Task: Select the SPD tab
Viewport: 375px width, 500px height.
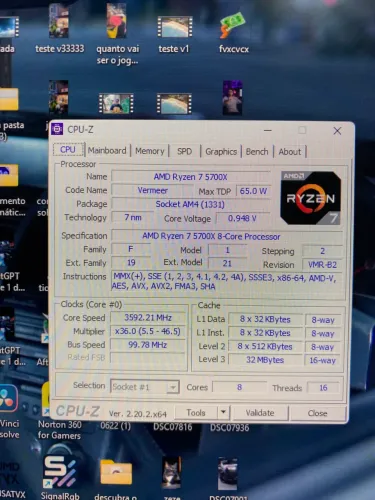Action: [184, 151]
